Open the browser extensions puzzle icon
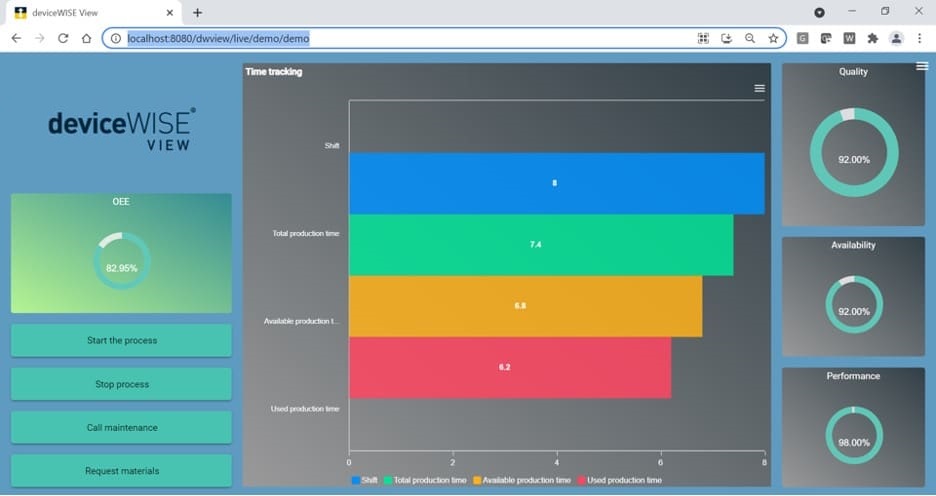 point(873,38)
